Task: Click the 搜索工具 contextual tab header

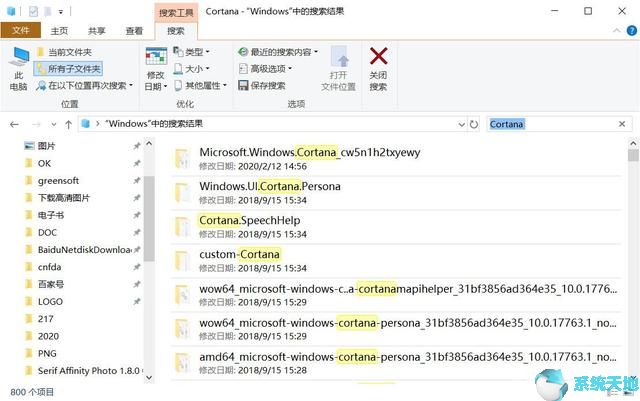Action: point(176,13)
